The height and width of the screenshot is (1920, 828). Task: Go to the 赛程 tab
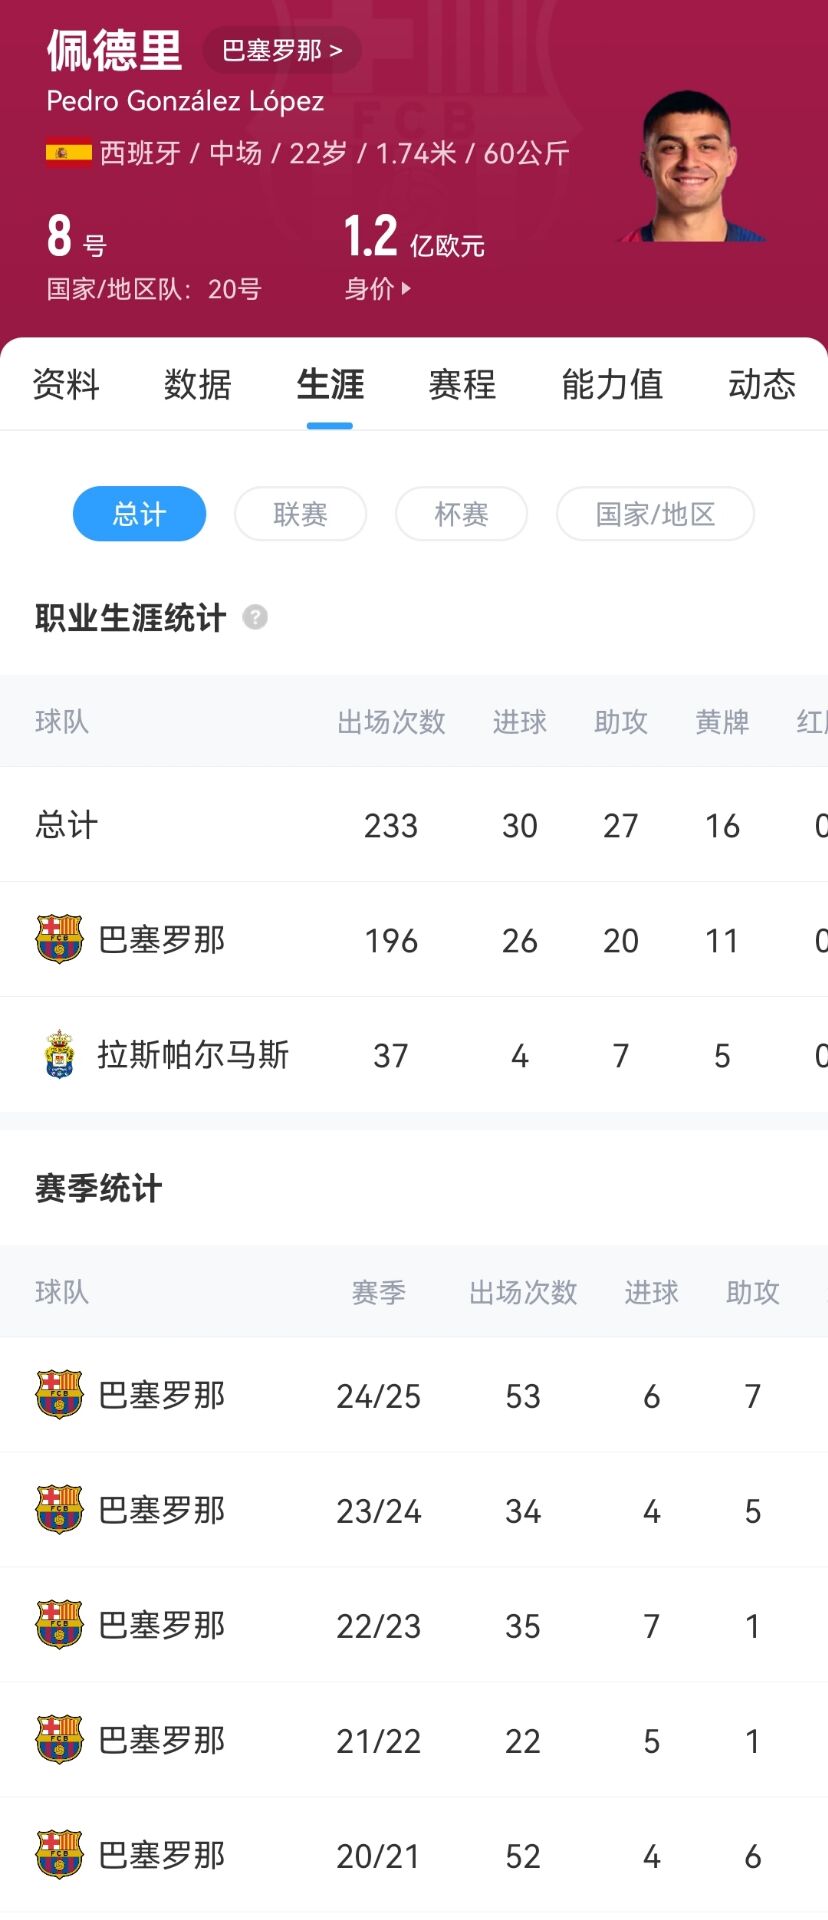pos(462,384)
